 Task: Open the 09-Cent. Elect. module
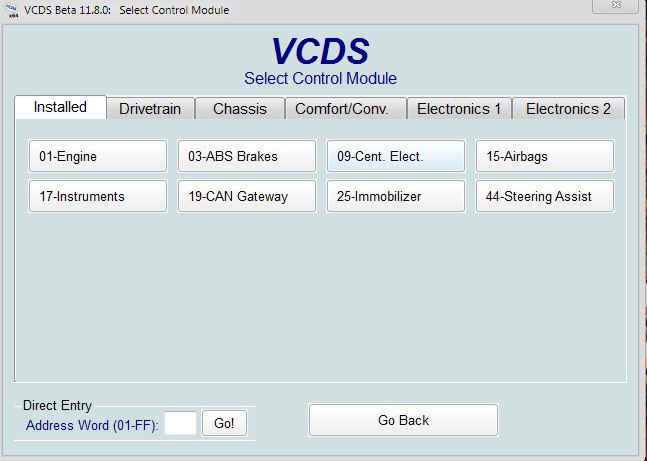(396, 156)
